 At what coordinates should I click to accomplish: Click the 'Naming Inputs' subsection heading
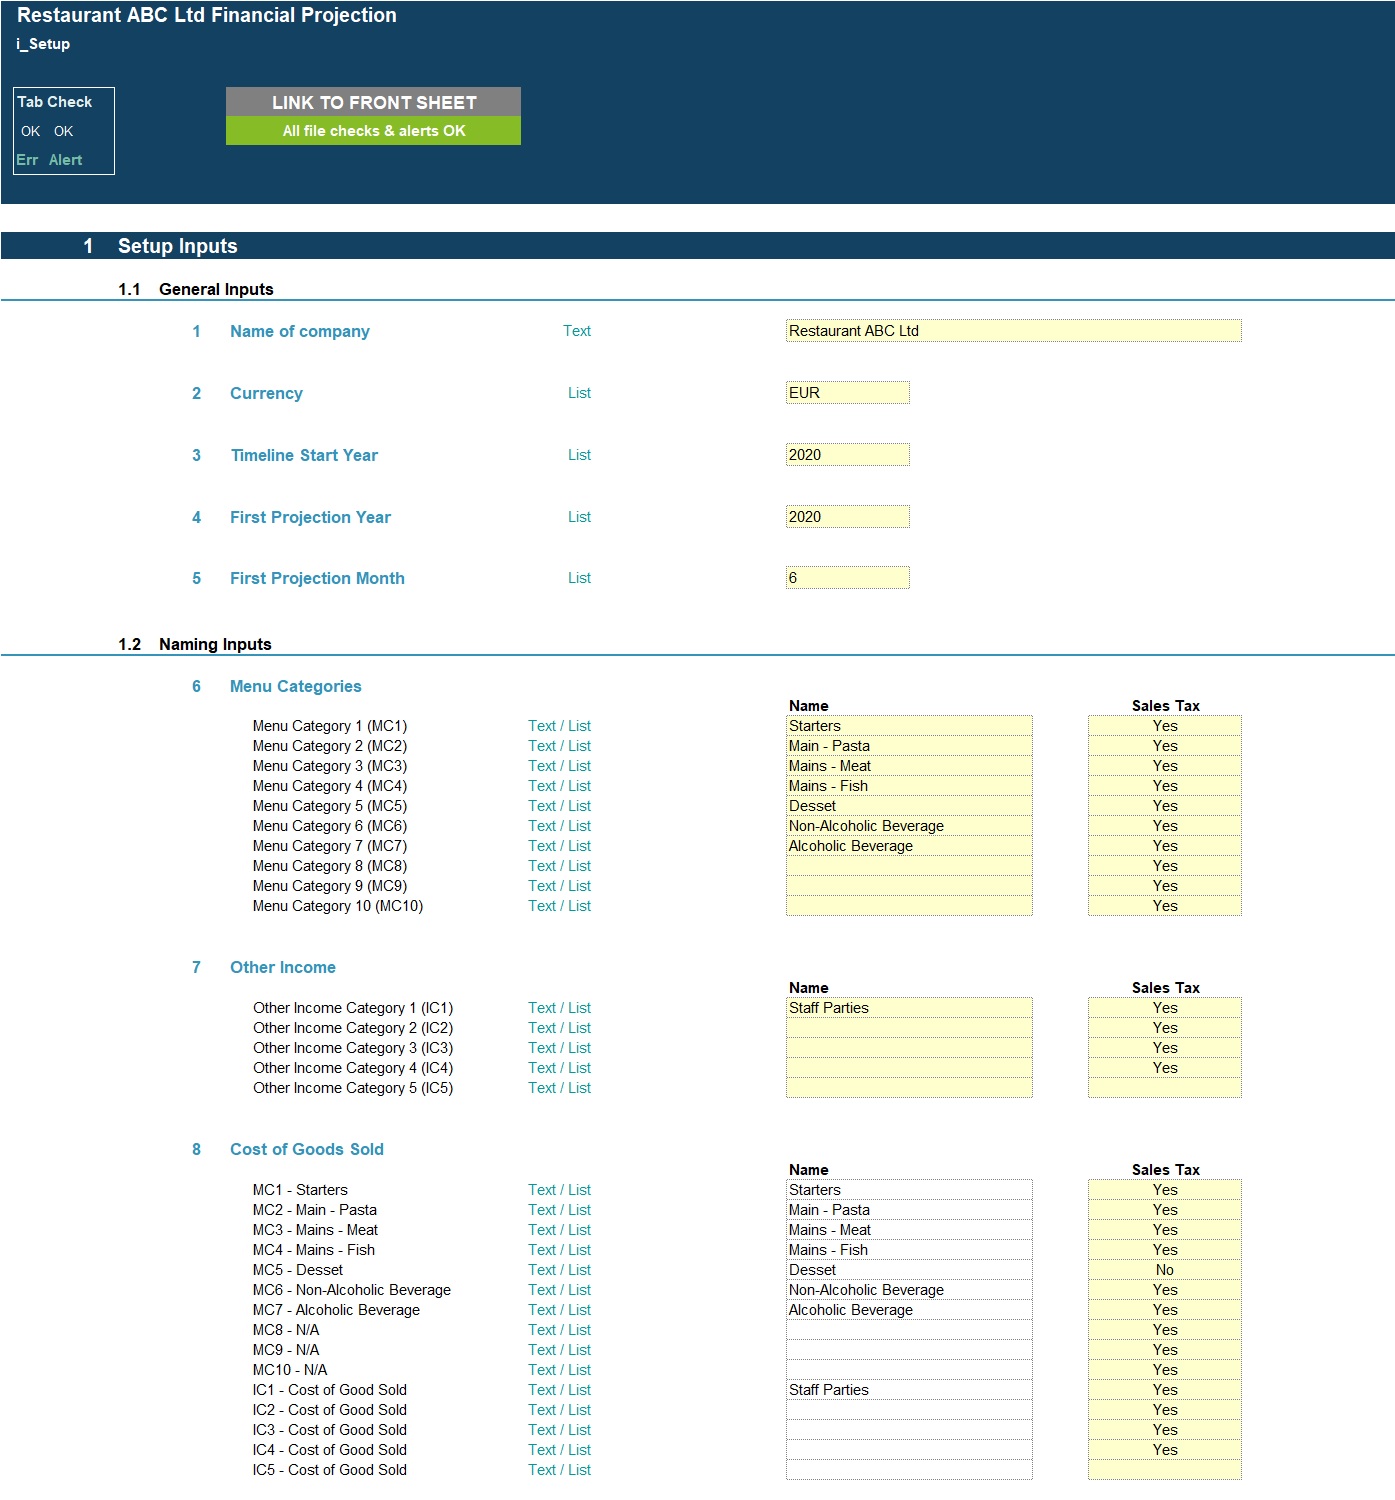point(215,644)
